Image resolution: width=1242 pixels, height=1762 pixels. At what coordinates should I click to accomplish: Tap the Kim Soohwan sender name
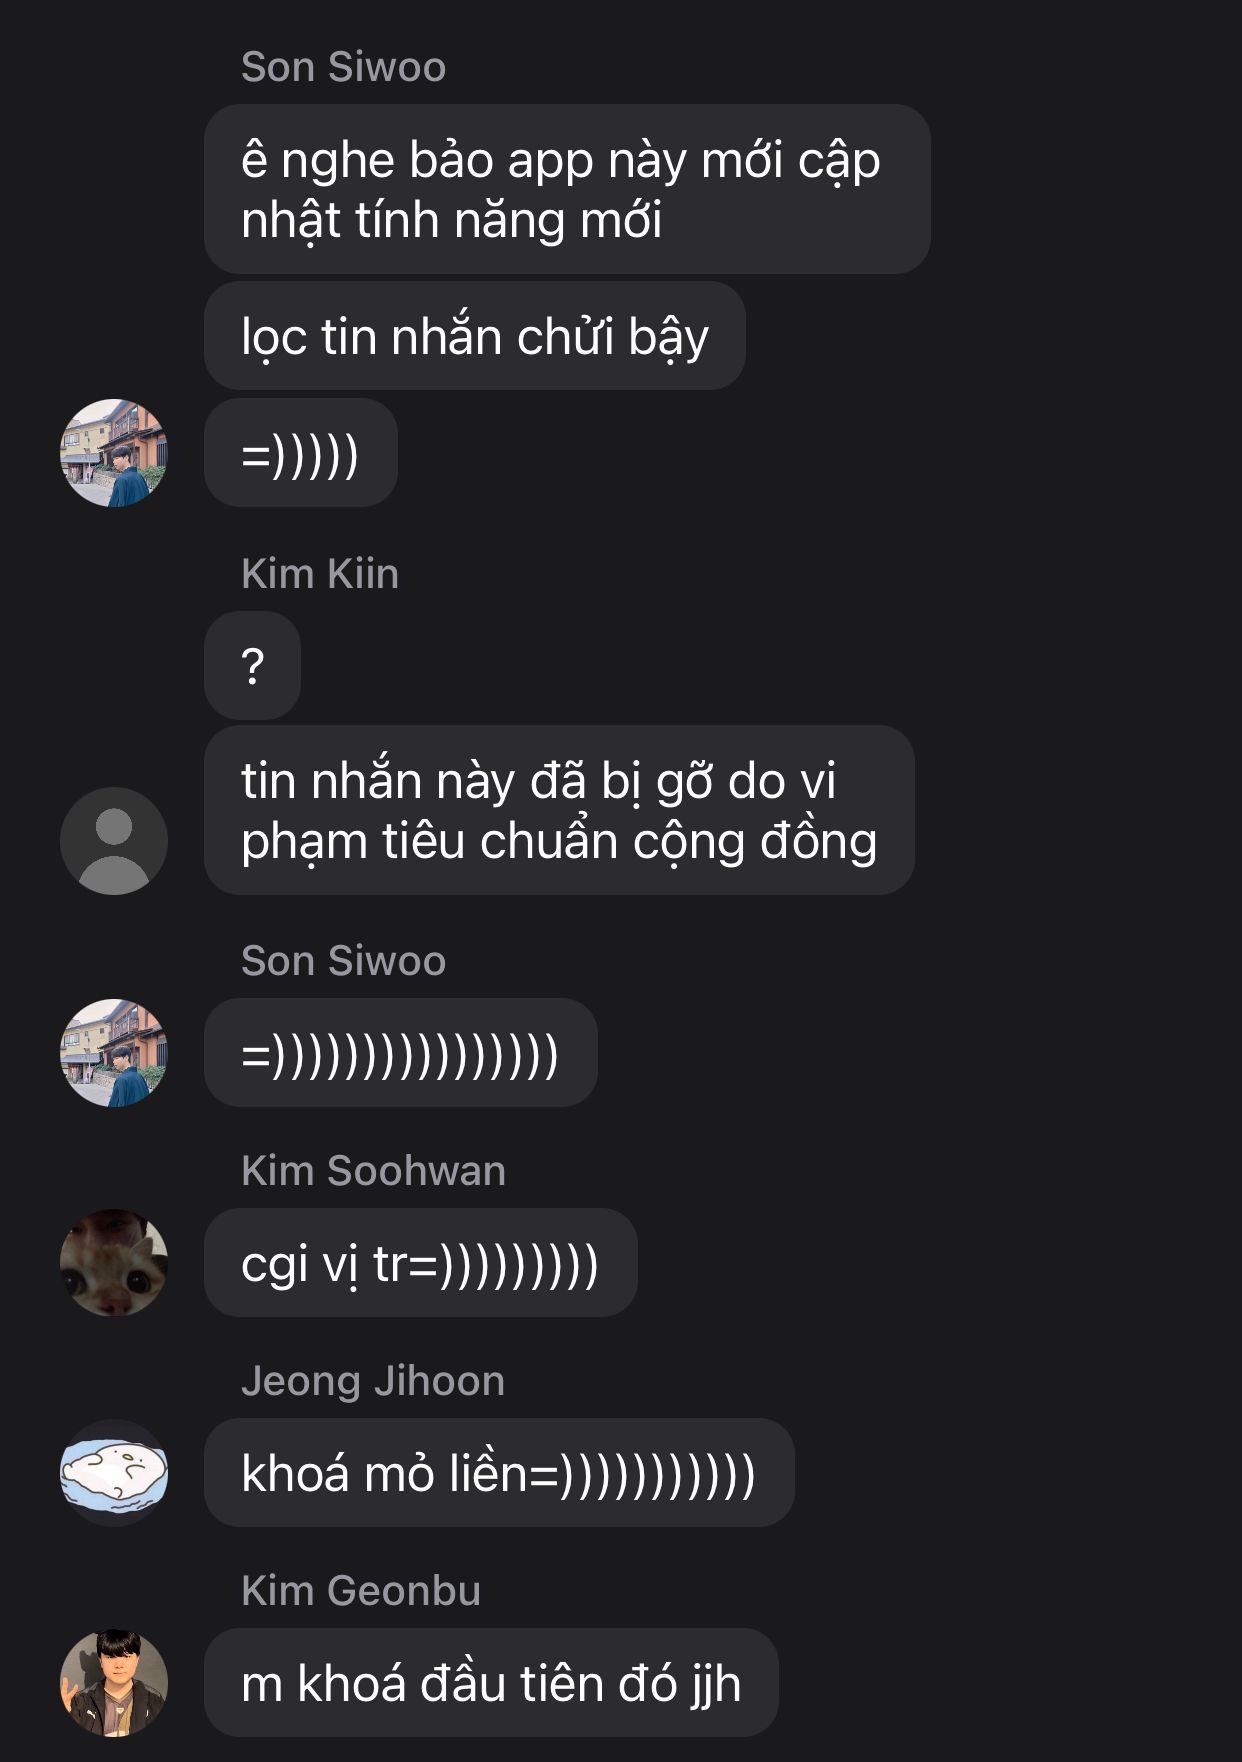(373, 1171)
